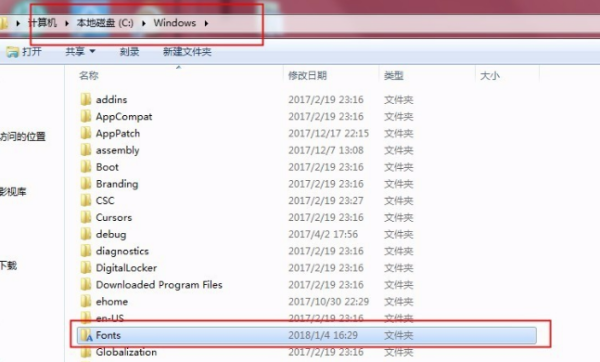
Task: Click the CSC folder icon
Action: click(x=86, y=201)
